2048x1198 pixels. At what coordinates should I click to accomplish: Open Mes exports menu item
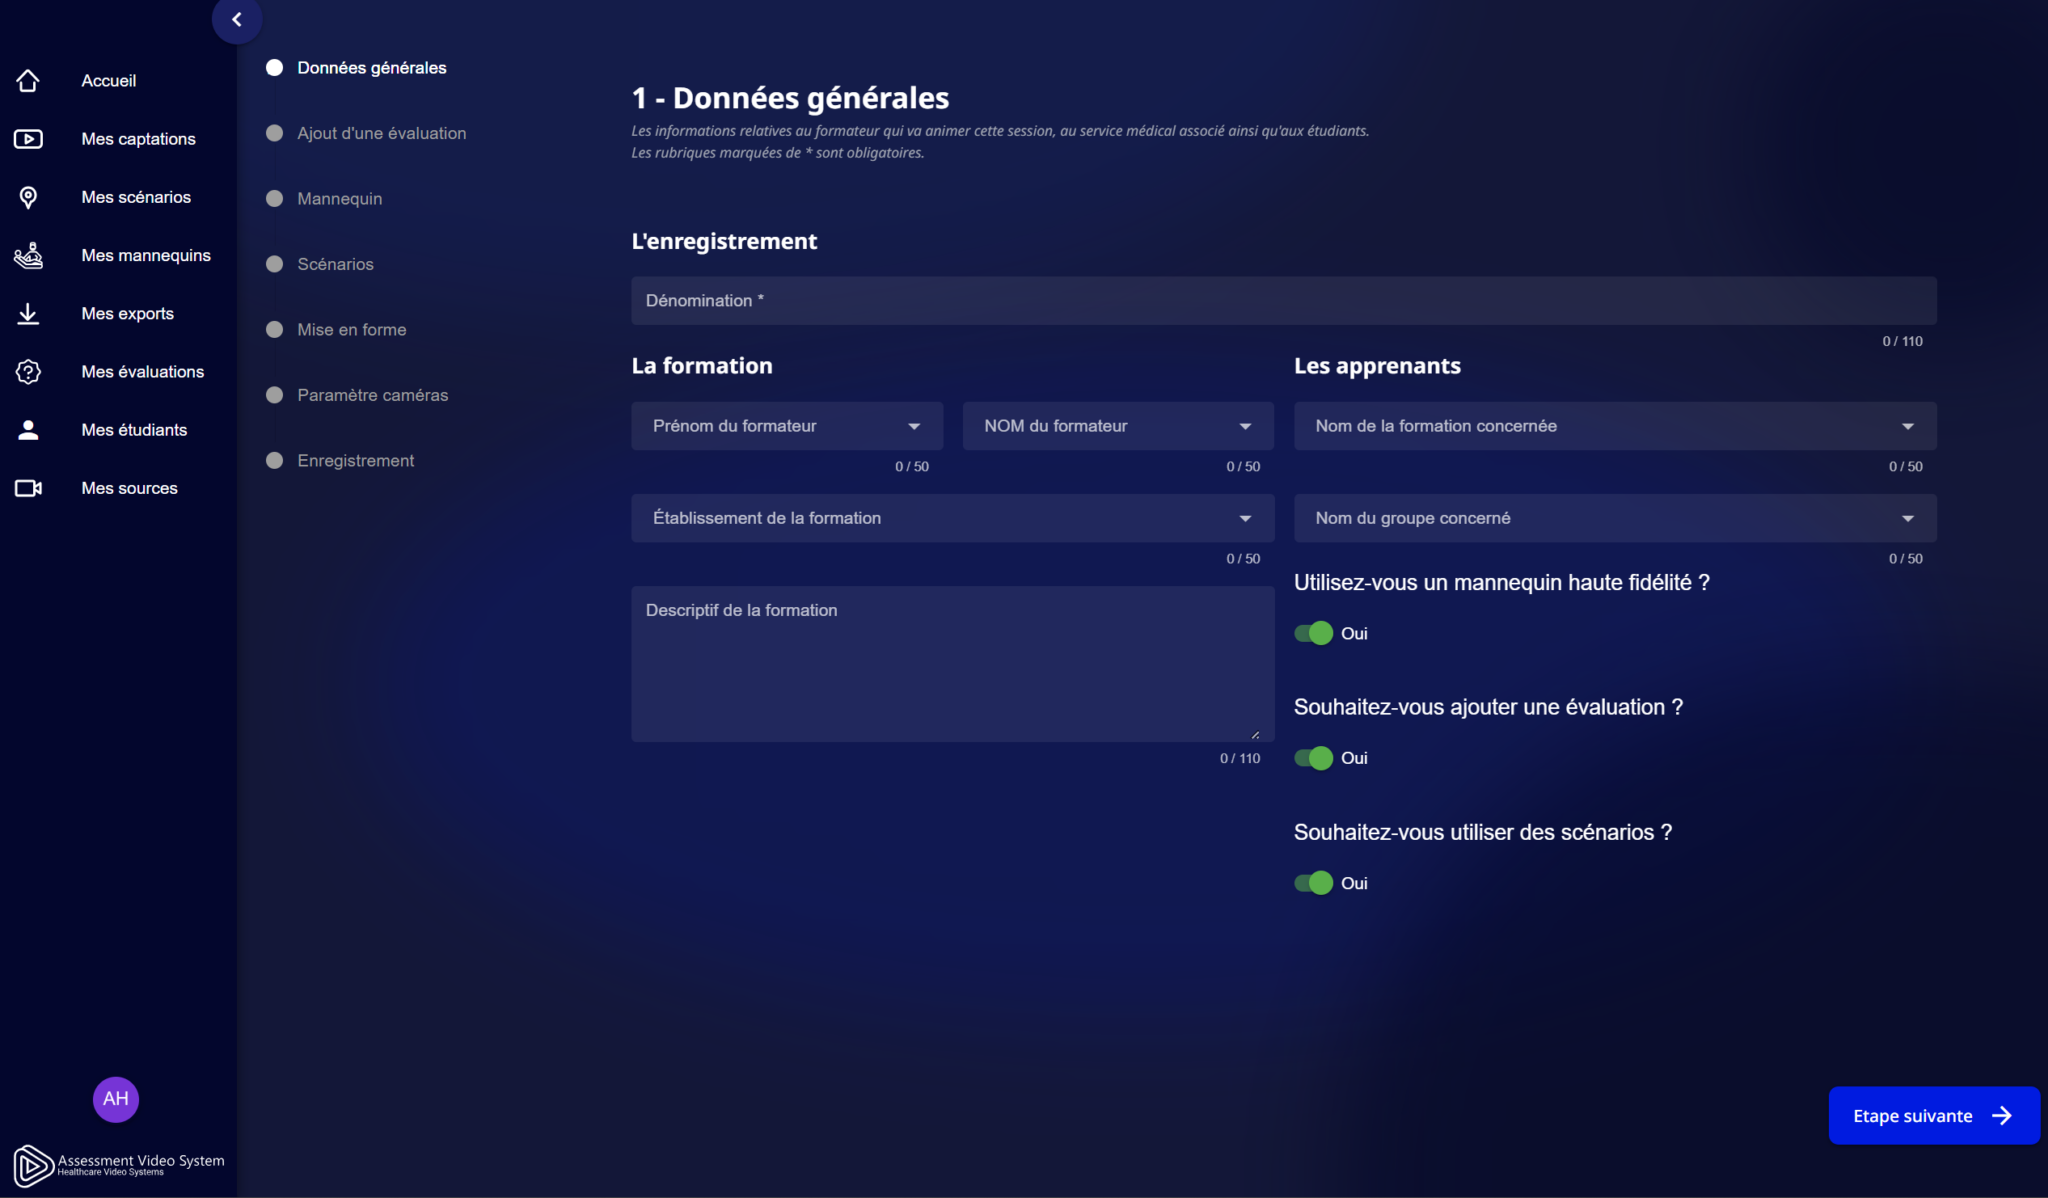coord(128,314)
